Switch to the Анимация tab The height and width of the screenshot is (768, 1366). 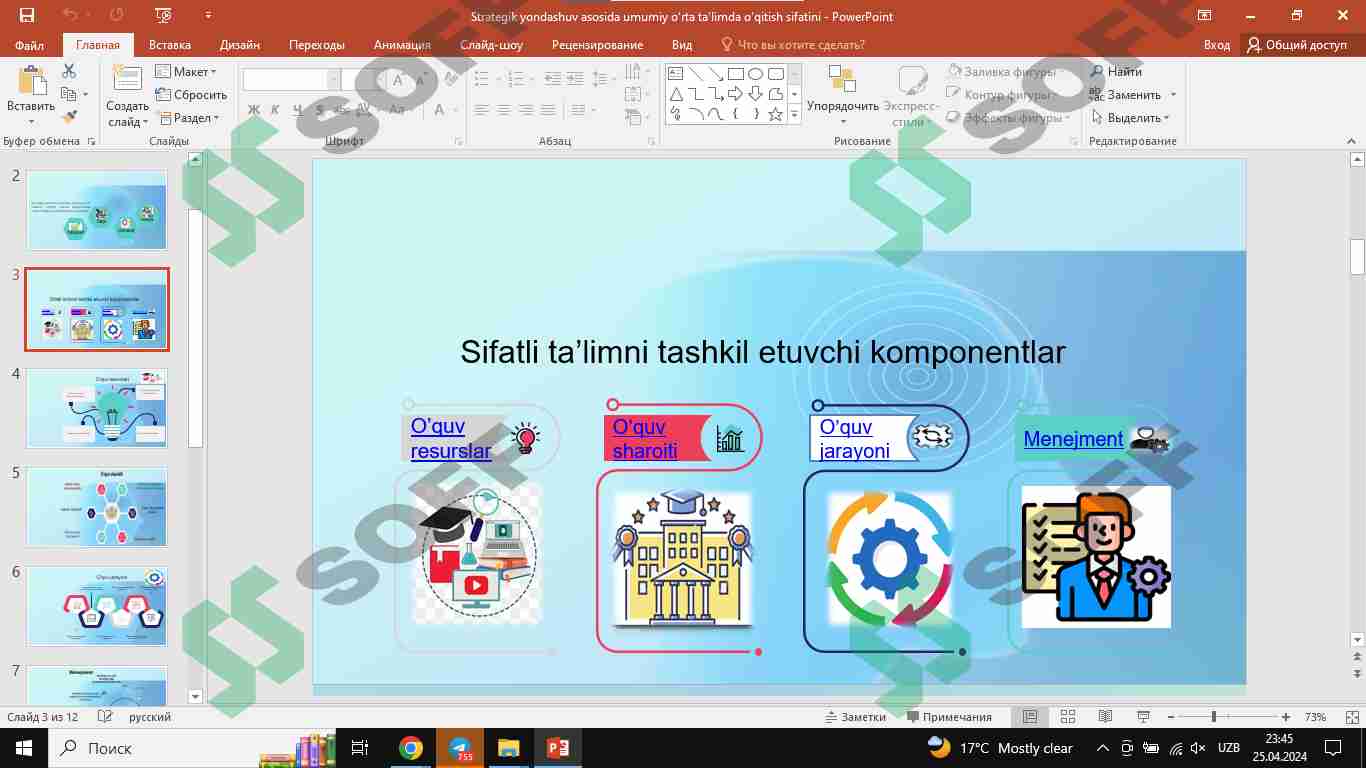pos(402,45)
